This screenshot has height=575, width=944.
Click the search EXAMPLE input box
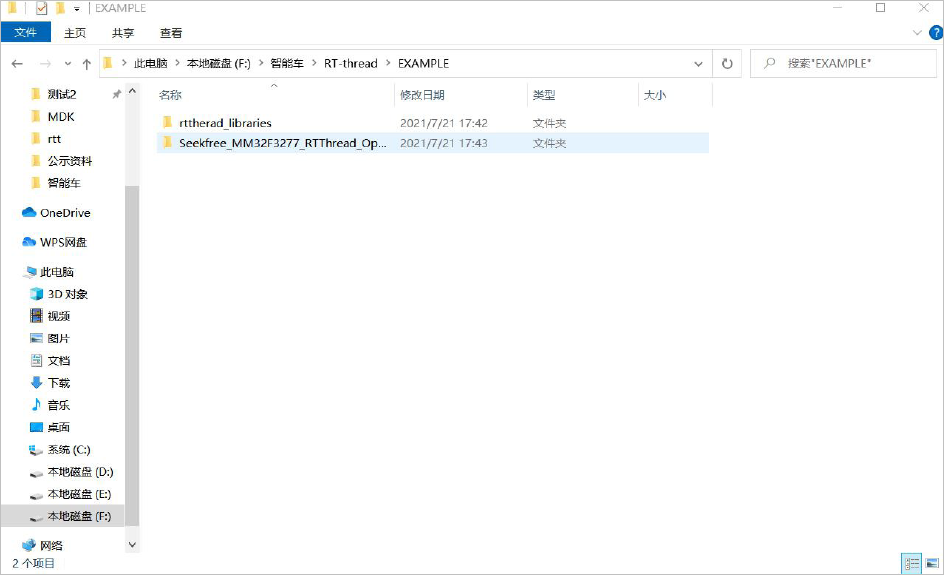(843, 63)
